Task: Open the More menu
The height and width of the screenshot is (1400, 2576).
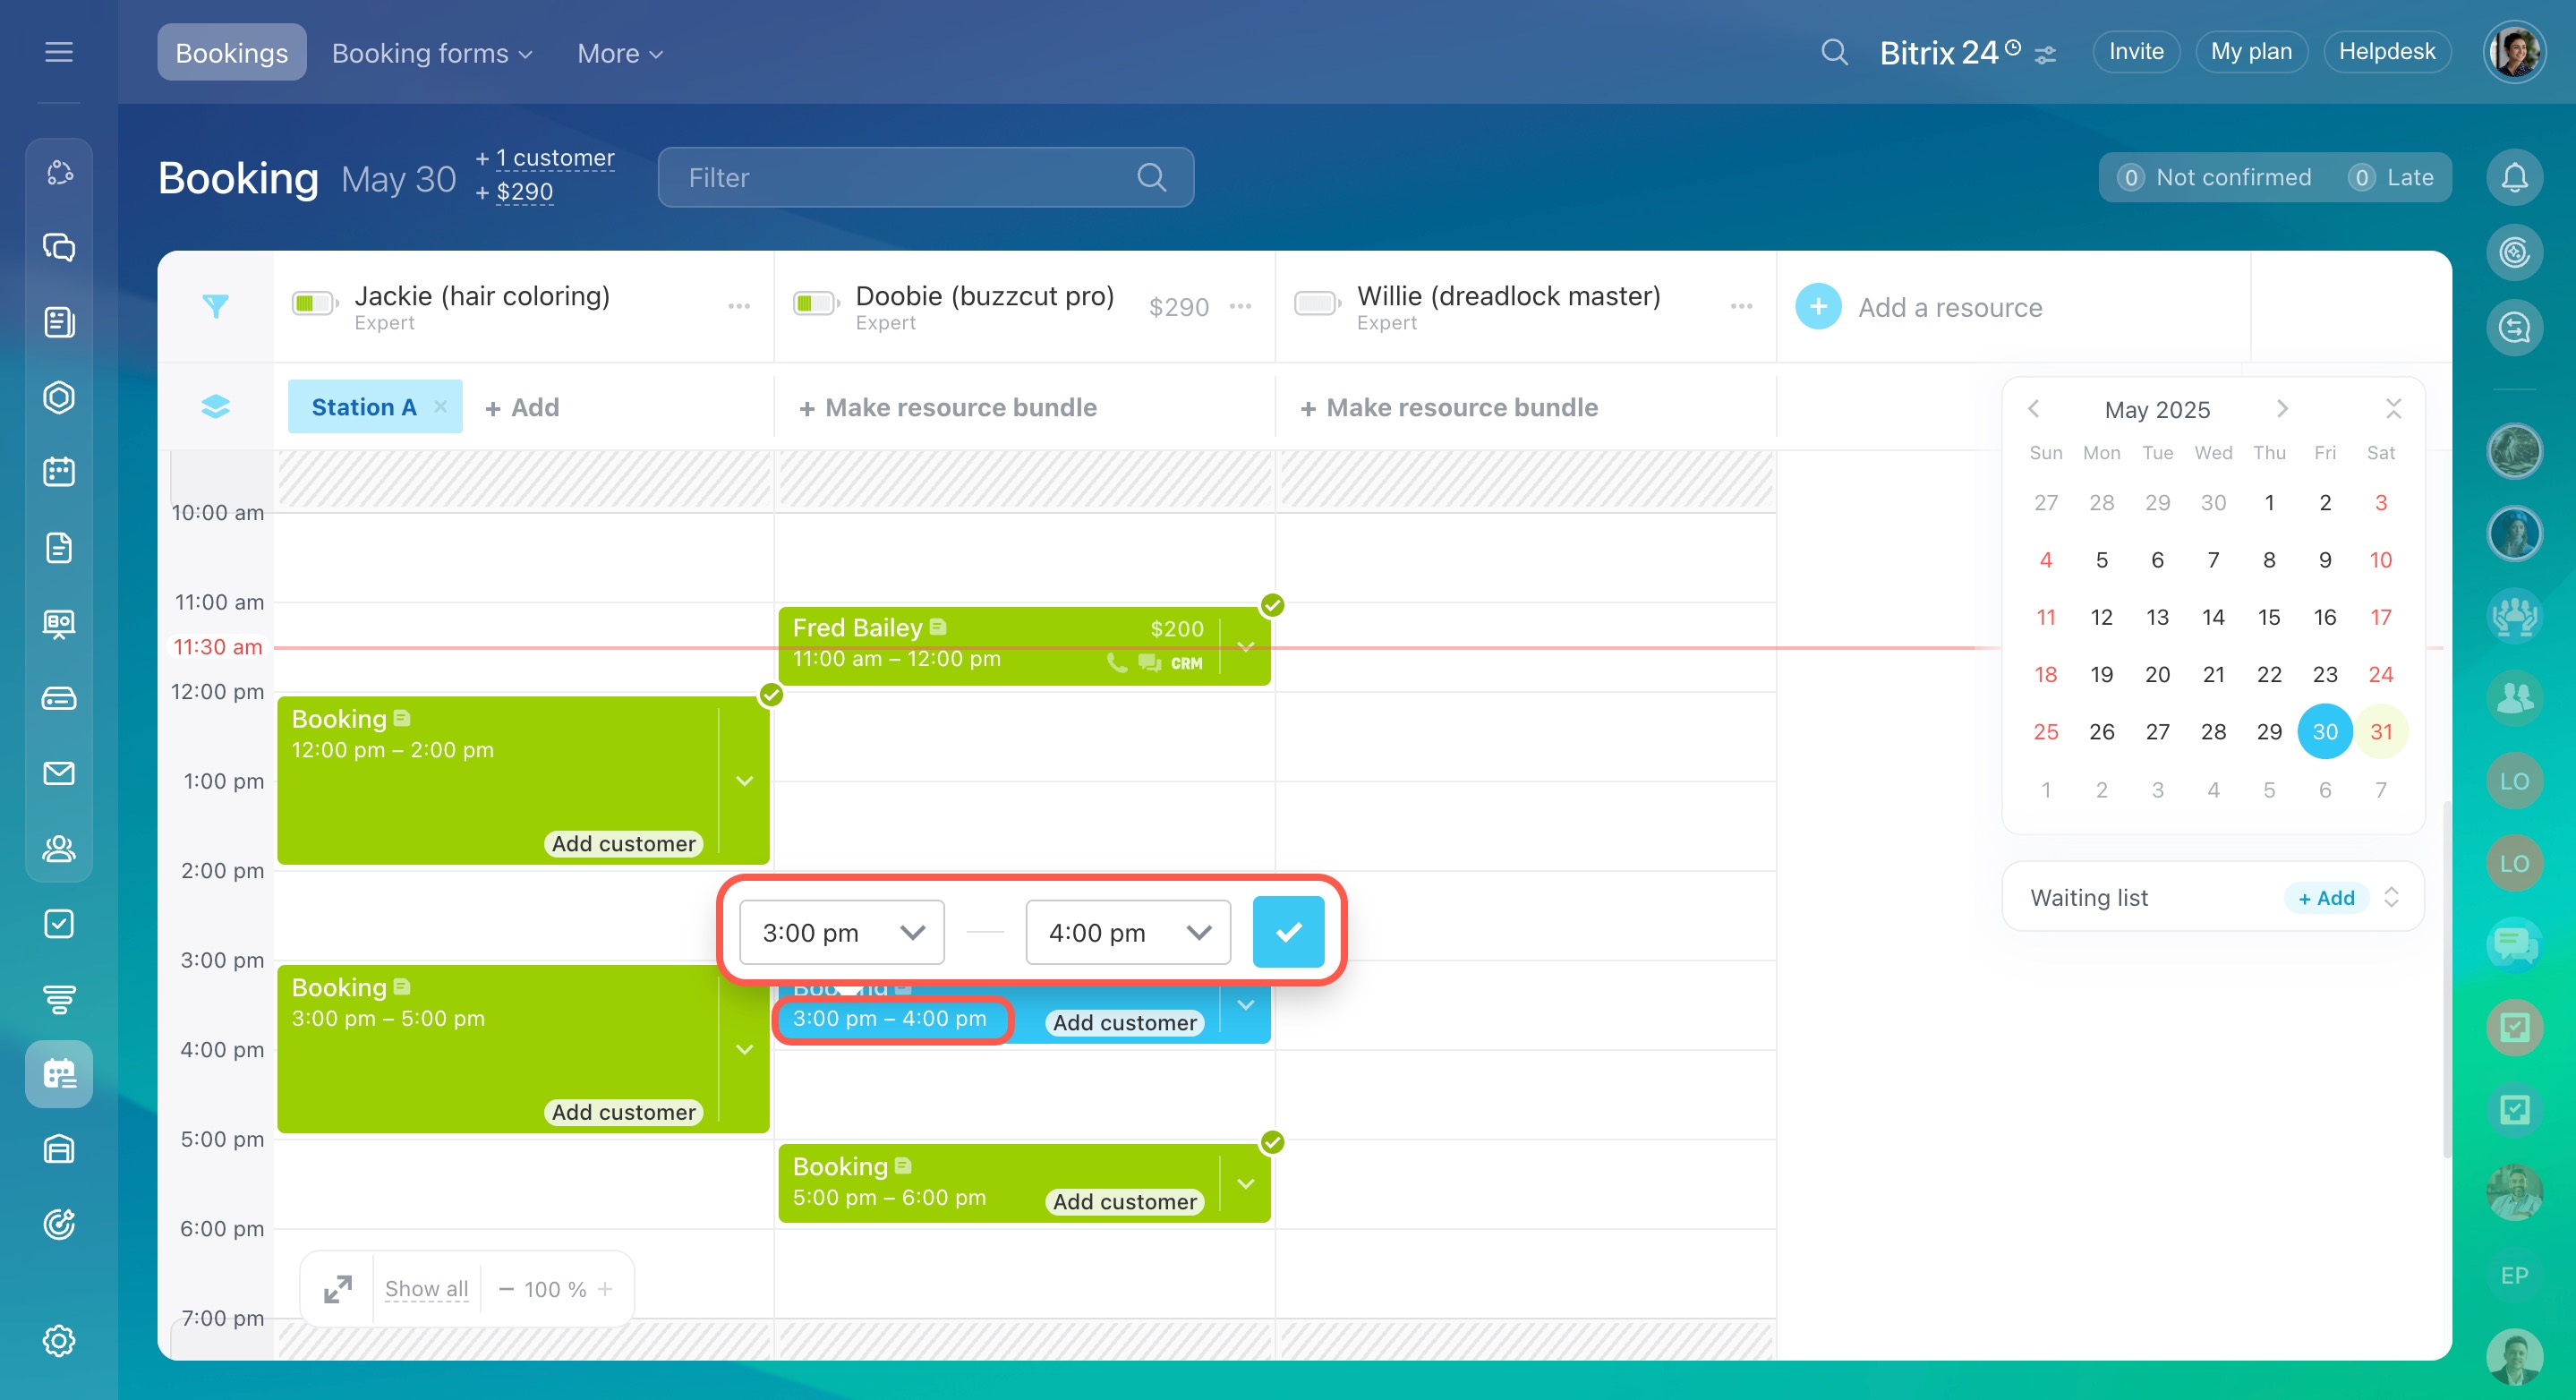Action: tap(619, 53)
